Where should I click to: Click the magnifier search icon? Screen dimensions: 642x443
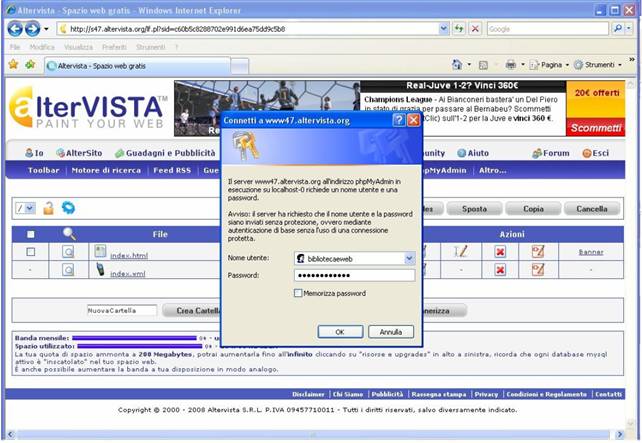coord(617,28)
